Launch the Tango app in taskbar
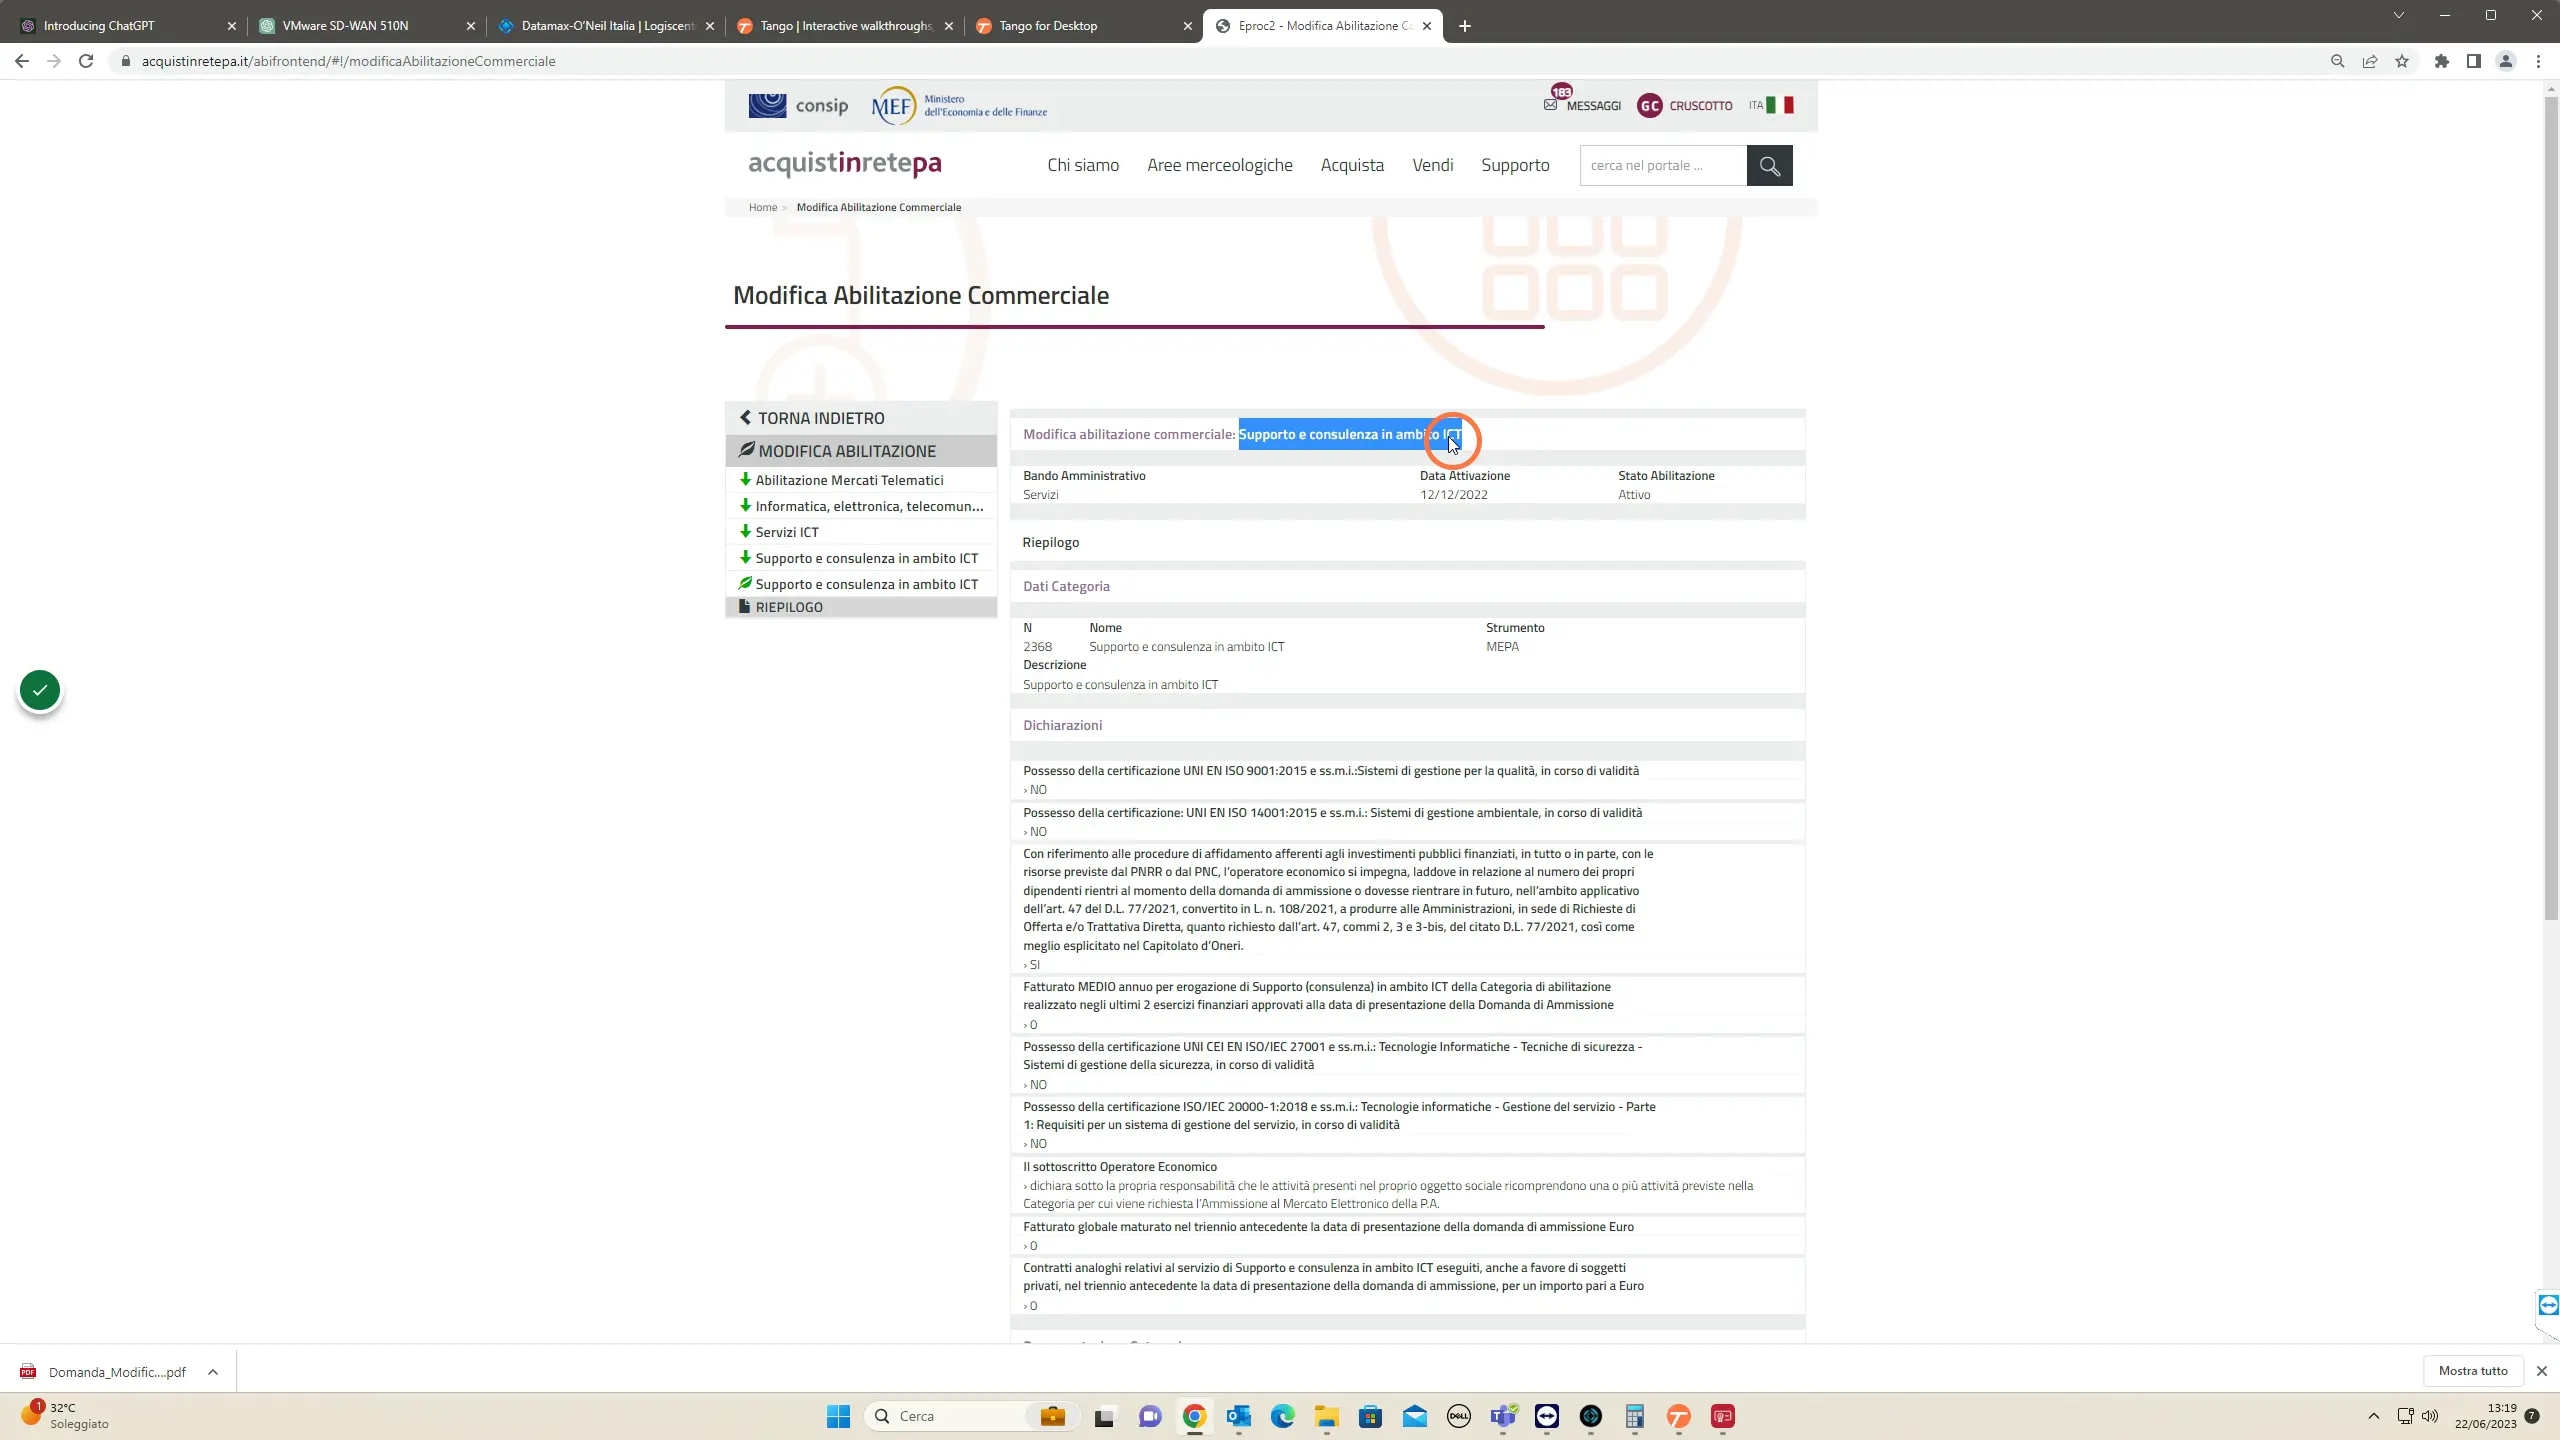The width and height of the screenshot is (2560, 1440). 1679,1416
